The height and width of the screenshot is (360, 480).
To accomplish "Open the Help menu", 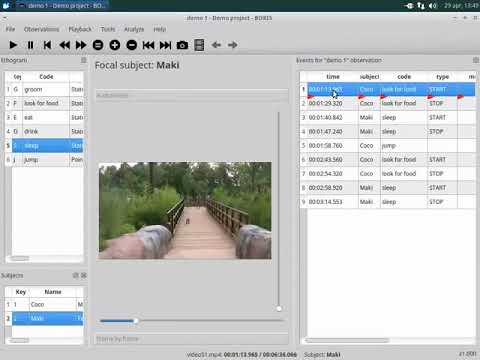I will point(160,29).
